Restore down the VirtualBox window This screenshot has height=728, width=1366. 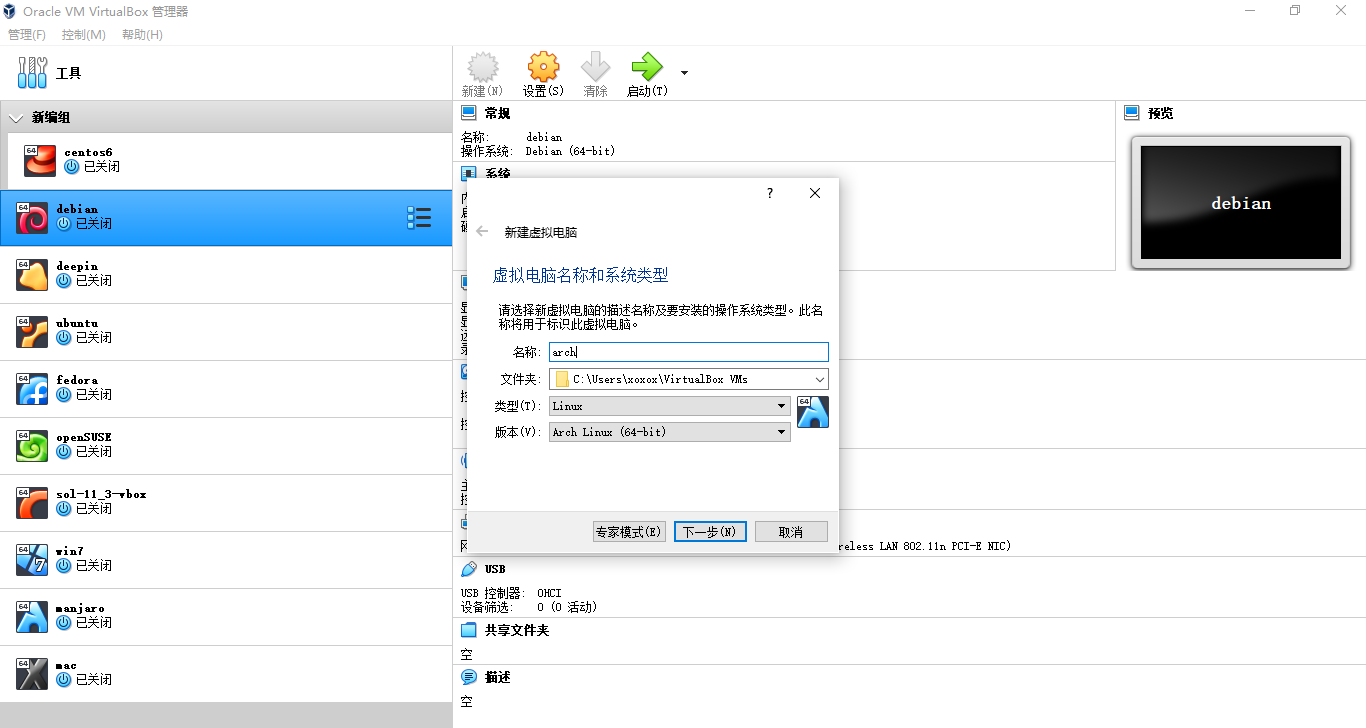tap(1295, 10)
